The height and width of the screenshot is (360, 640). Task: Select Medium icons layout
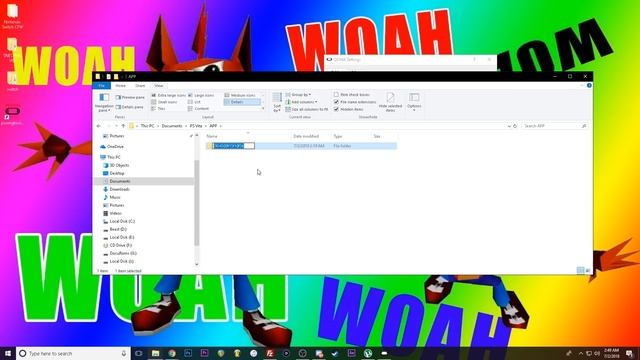(x=240, y=95)
